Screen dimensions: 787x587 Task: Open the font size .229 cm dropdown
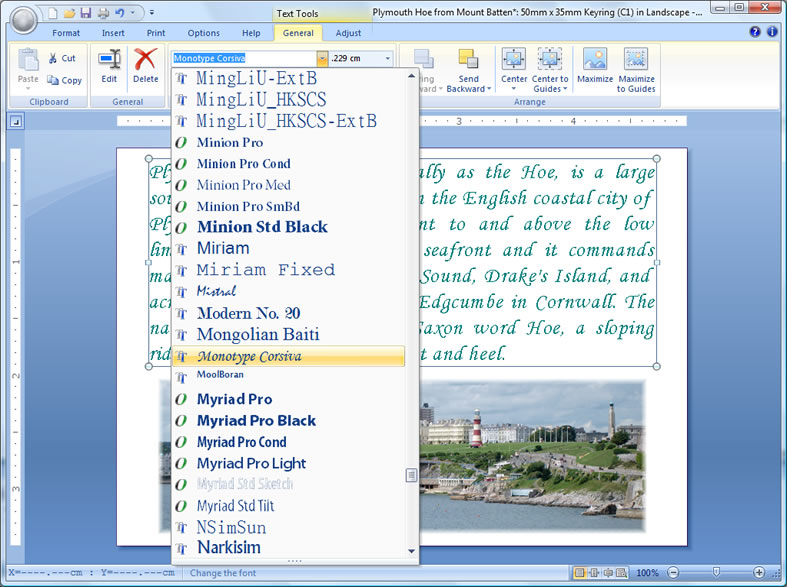point(387,59)
